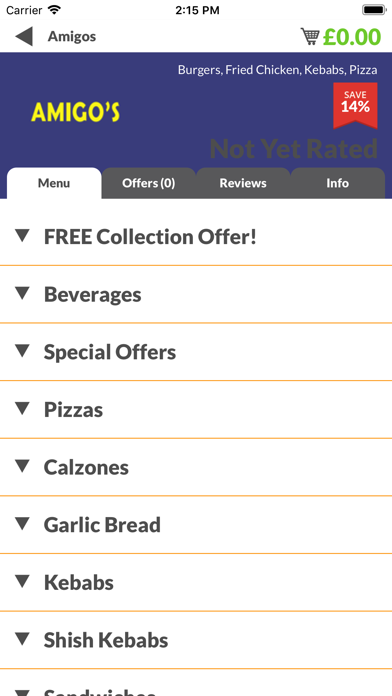Expand the Calzones section

[196, 467]
